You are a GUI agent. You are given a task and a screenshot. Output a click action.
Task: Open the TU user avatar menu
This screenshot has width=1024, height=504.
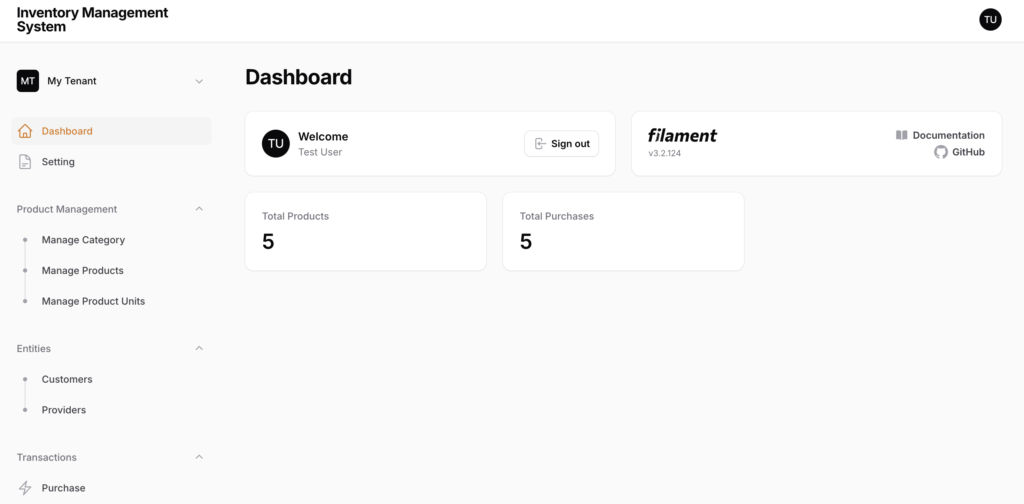click(x=990, y=20)
